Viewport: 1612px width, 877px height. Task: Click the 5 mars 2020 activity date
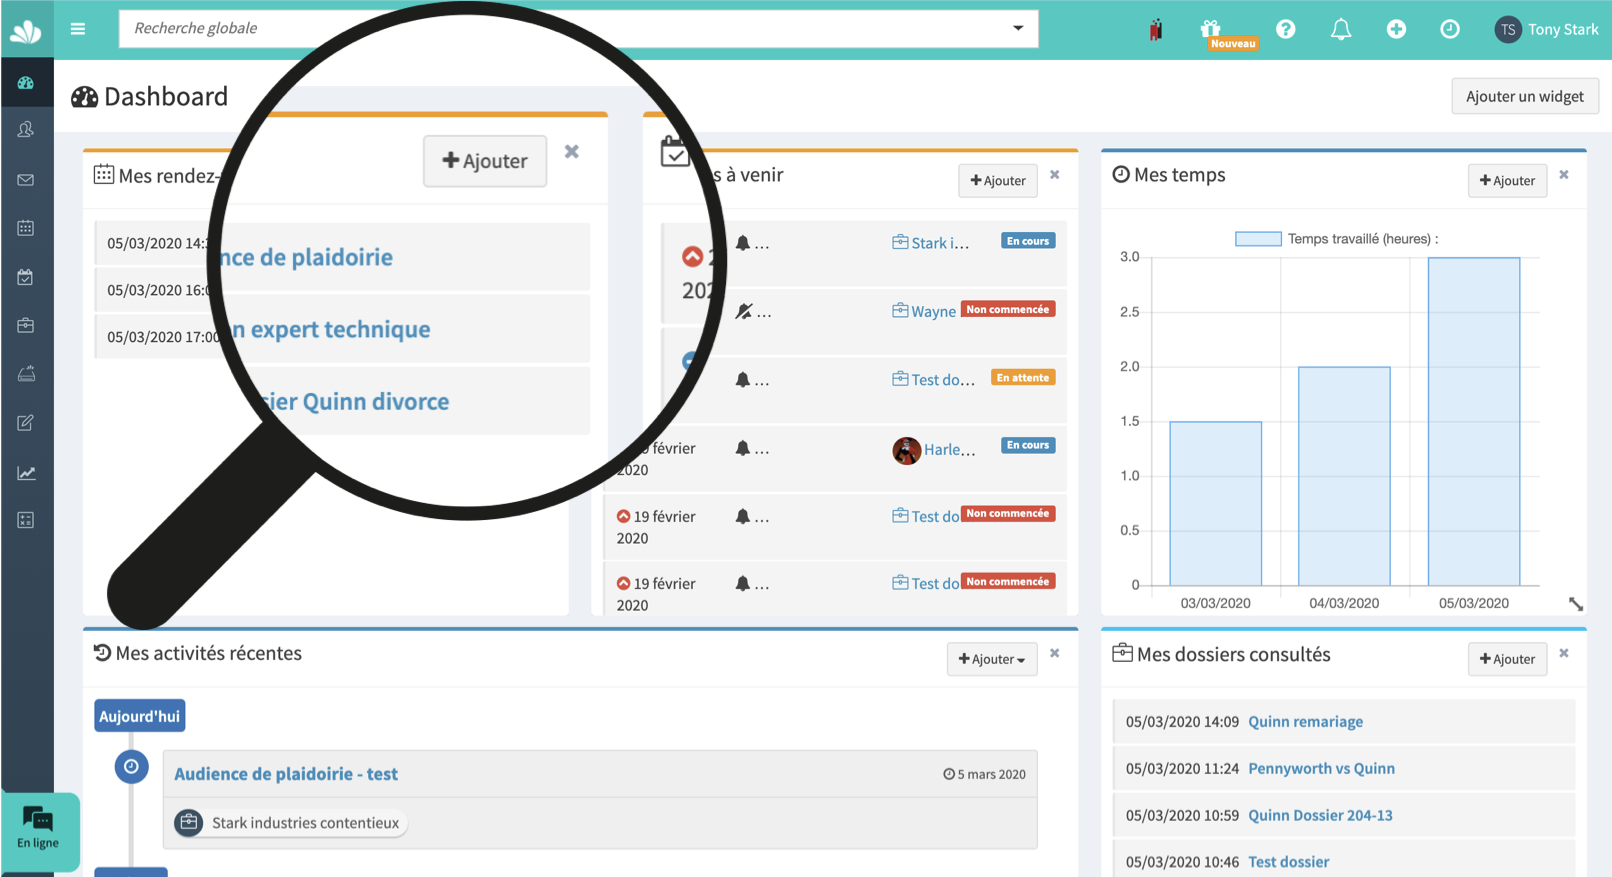point(985,774)
